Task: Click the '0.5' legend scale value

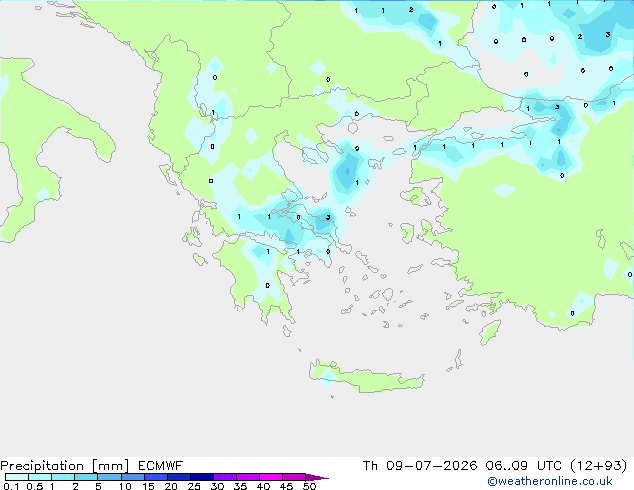Action: tap(35, 486)
